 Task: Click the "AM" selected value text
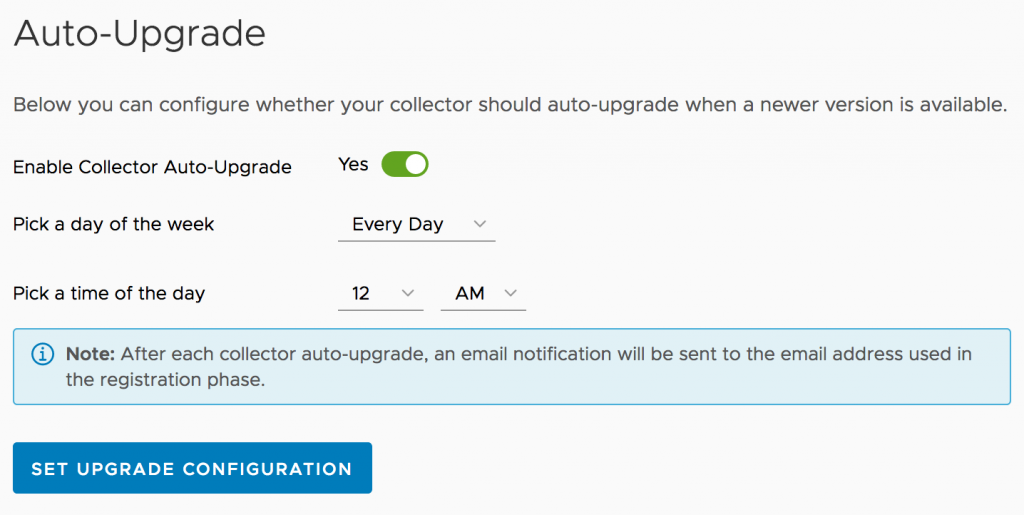[470, 294]
